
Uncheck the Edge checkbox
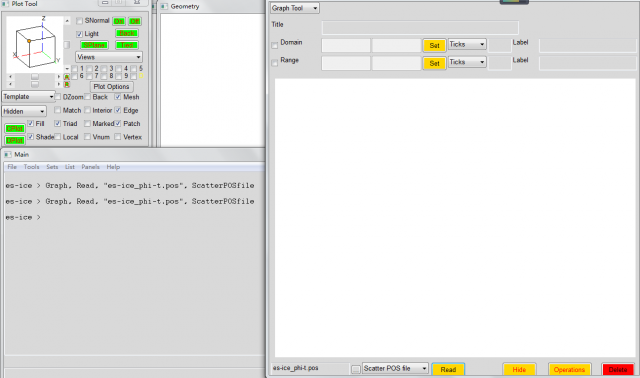118,110
